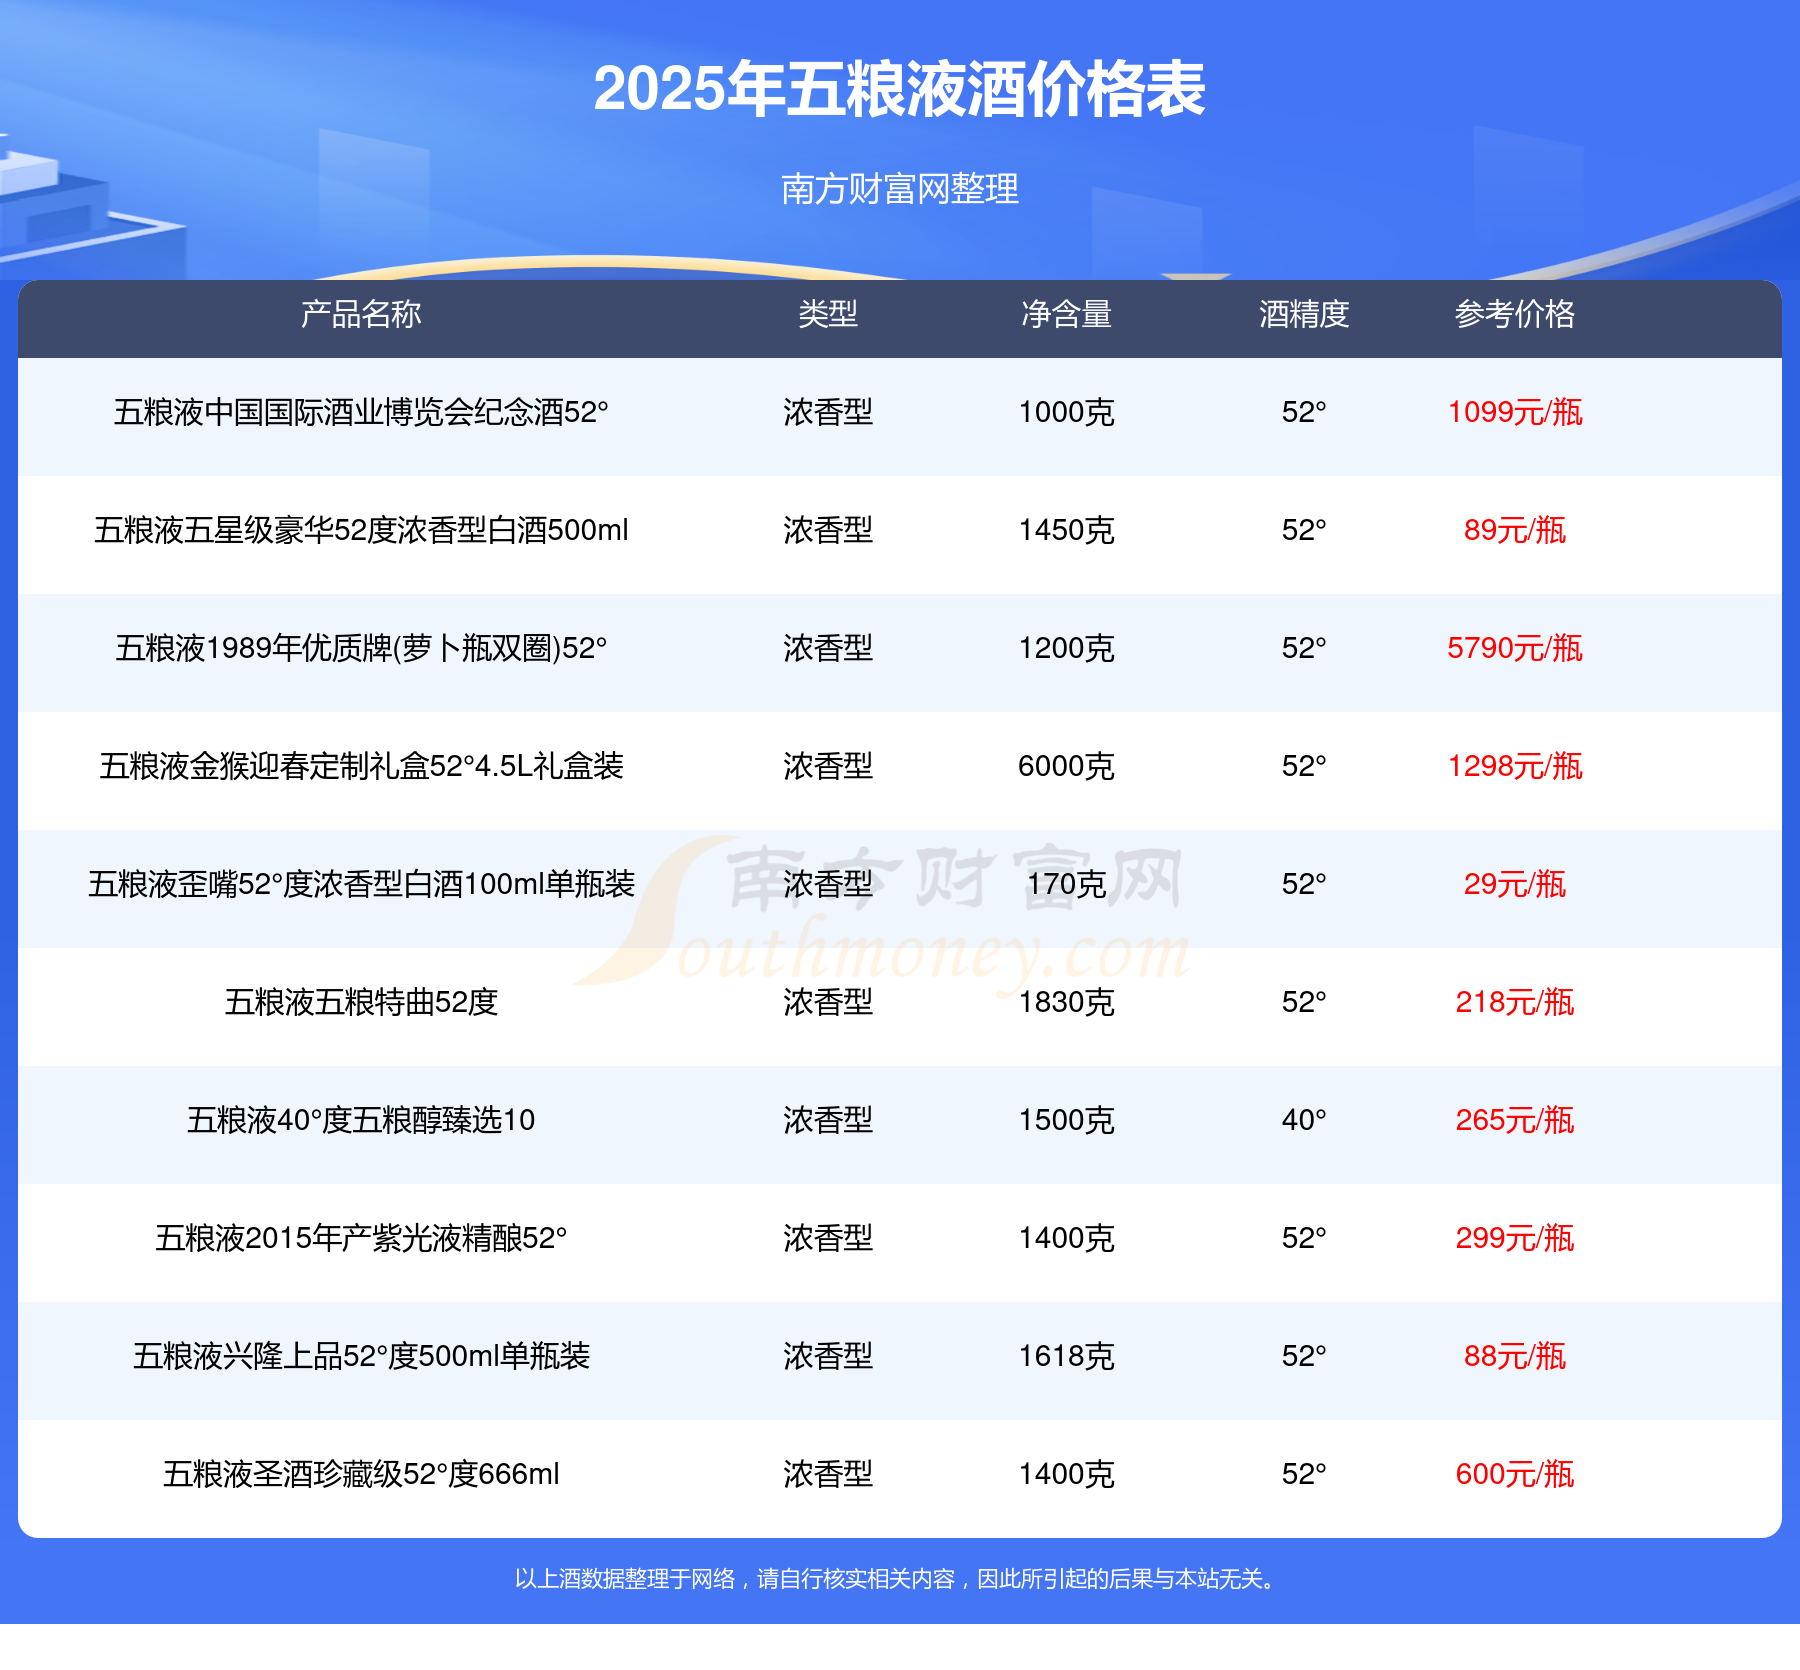The height and width of the screenshot is (1670, 1800).
Task: Click net content 1200克
Action: pos(1066,648)
